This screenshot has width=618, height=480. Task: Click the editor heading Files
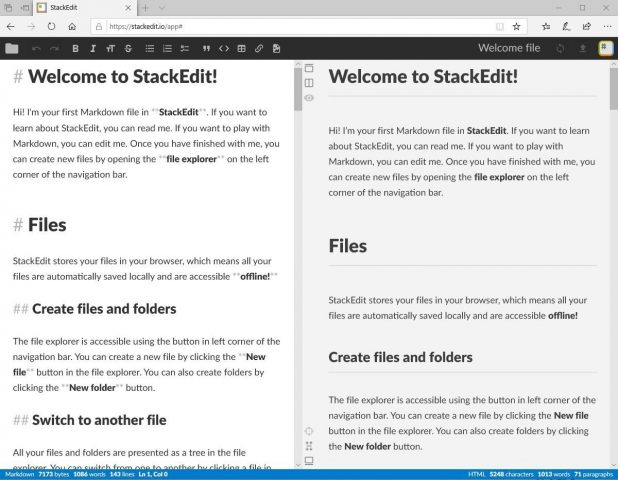47,225
